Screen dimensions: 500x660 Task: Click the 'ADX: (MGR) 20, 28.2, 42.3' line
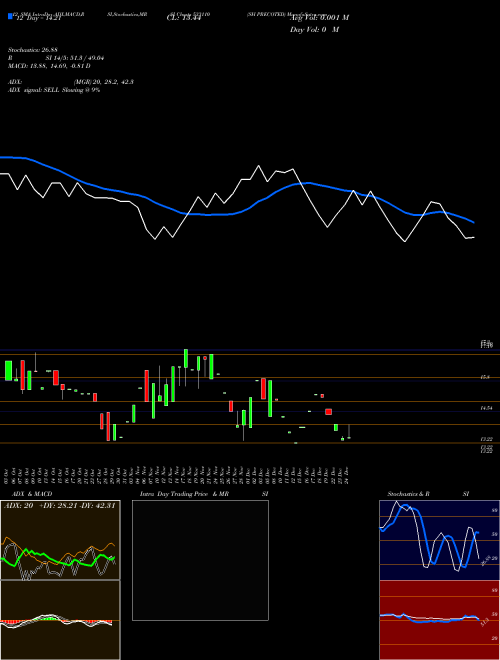point(71,82)
